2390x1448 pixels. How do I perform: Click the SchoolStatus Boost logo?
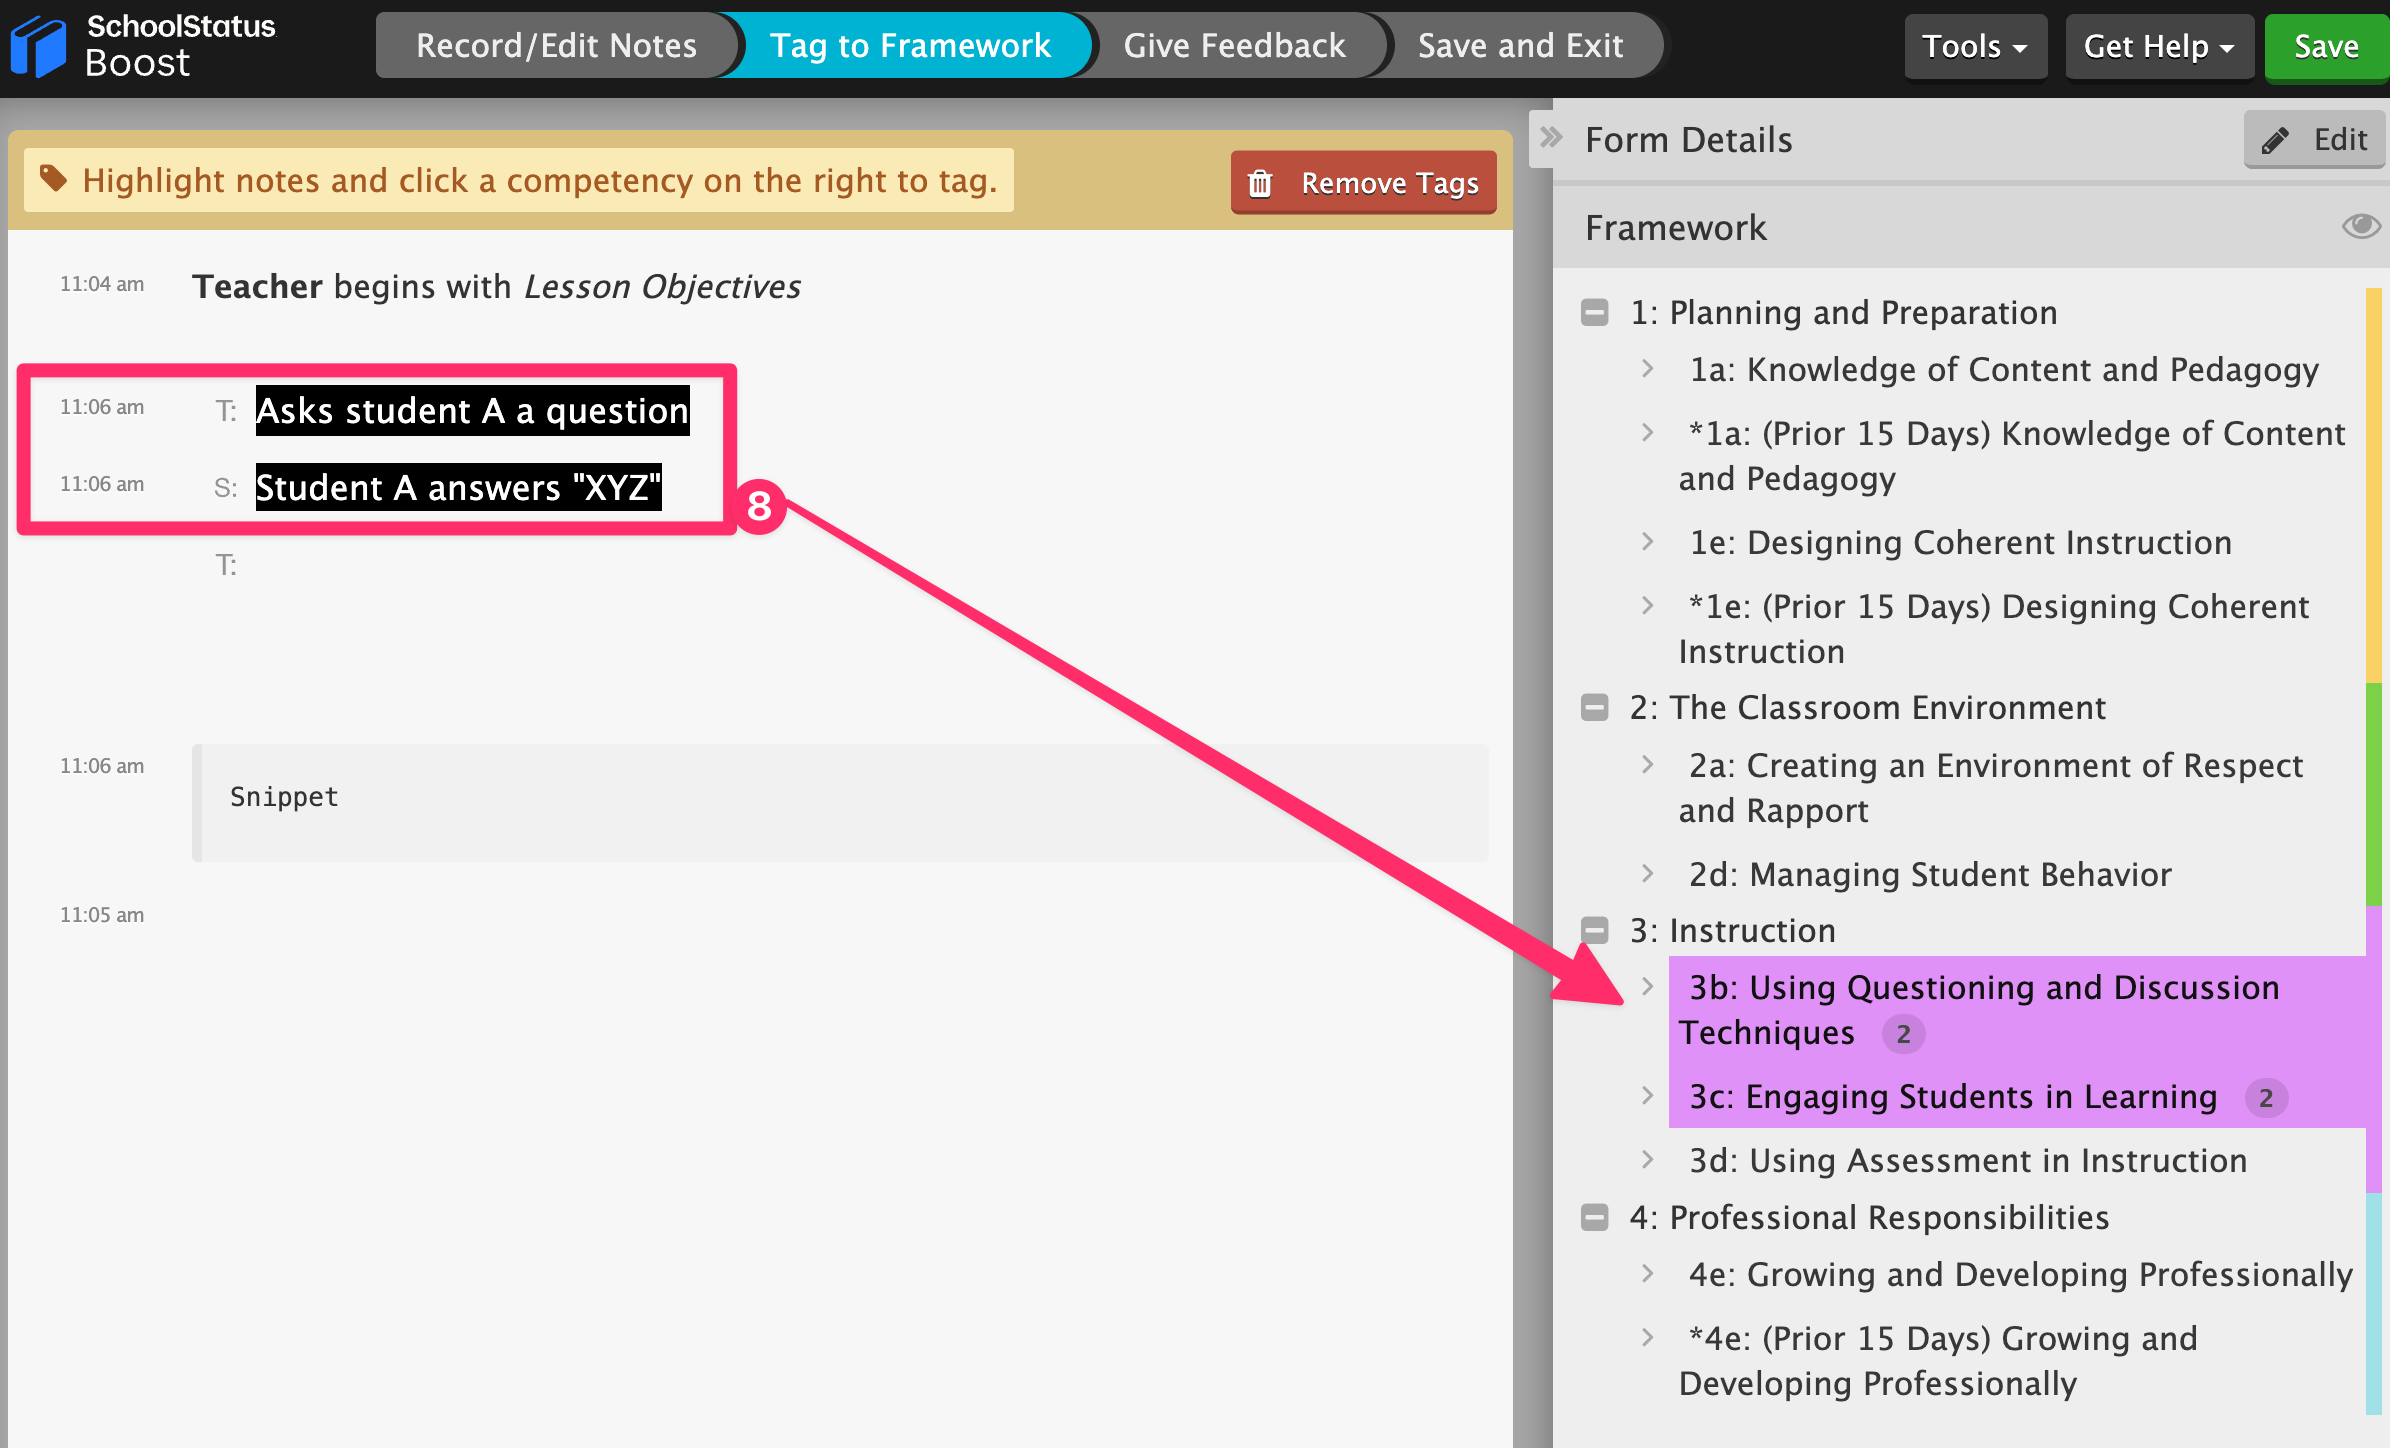(145, 46)
